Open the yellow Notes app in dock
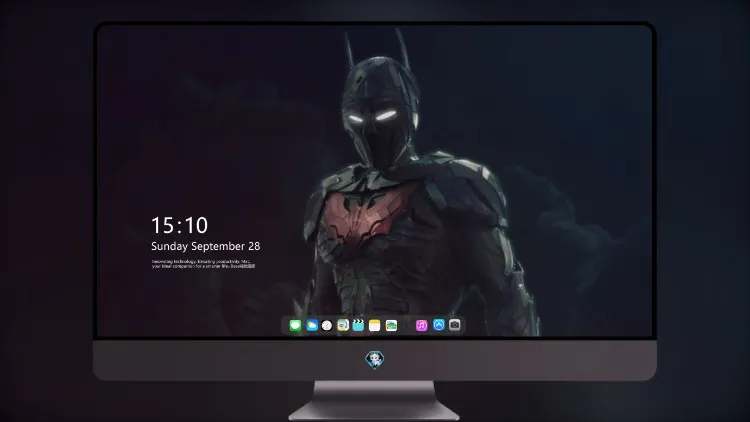The image size is (750, 422). tap(375, 325)
